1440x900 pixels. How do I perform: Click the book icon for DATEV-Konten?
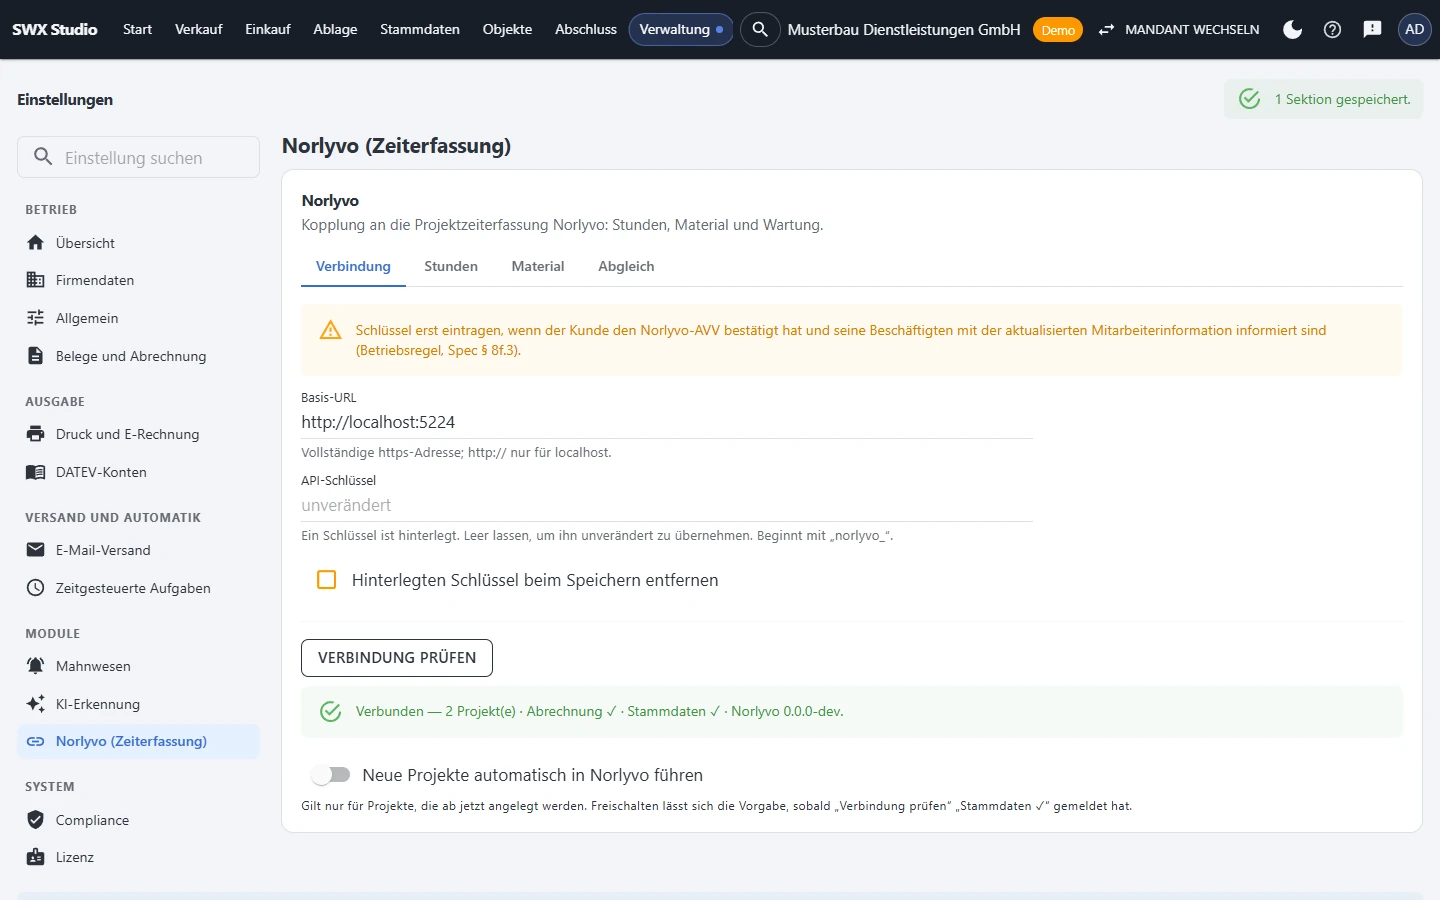pos(36,472)
